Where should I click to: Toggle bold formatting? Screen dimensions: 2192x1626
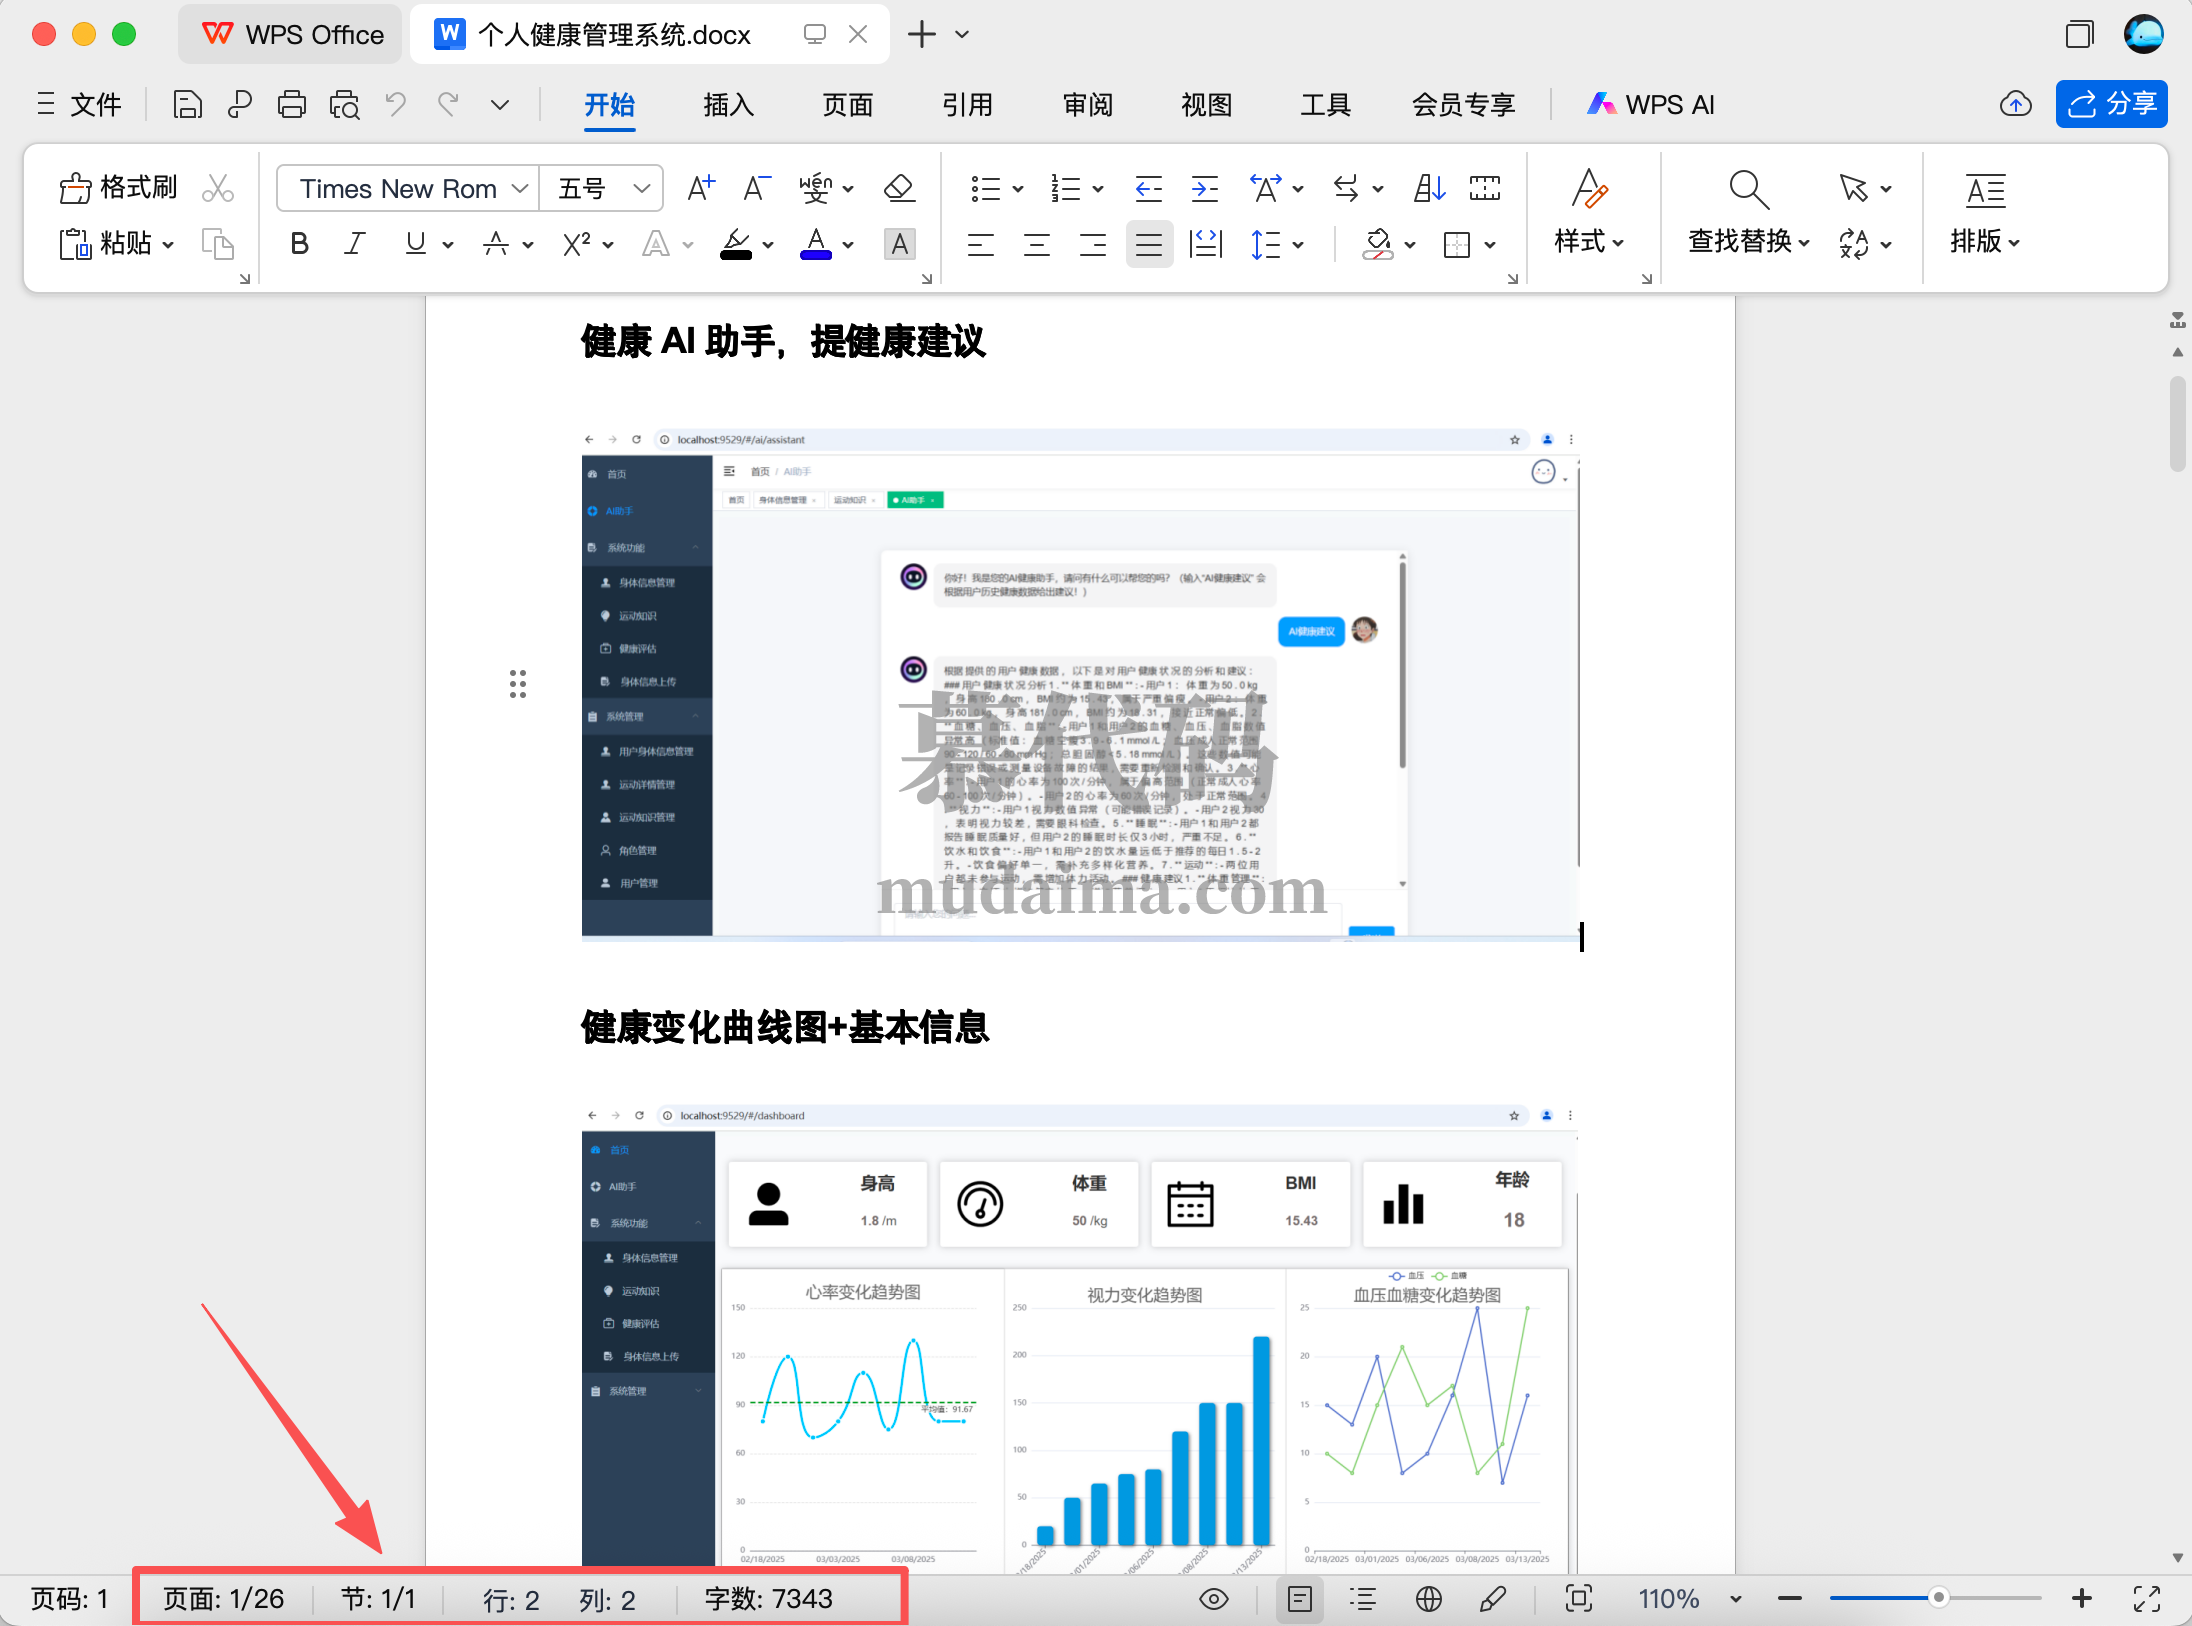point(299,244)
